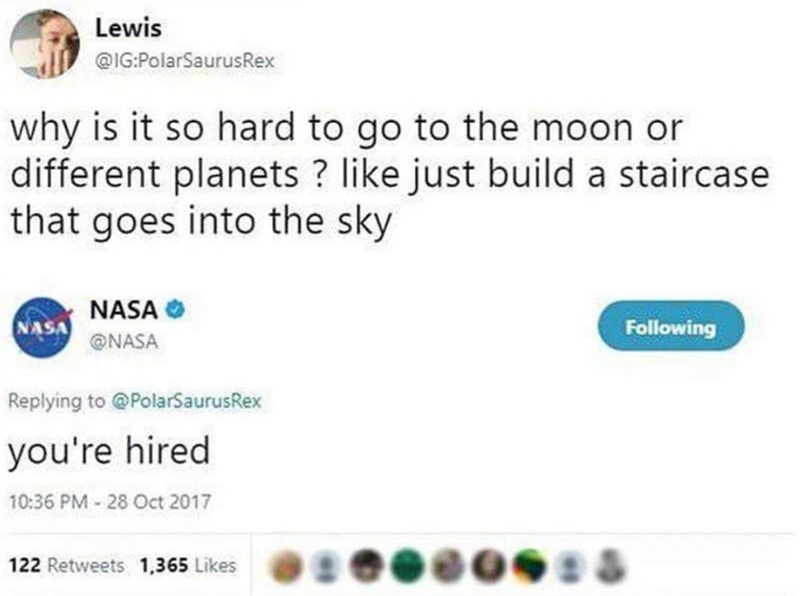The width and height of the screenshot is (800, 596).
Task: Open the NASA display name link
Action: pos(124,311)
